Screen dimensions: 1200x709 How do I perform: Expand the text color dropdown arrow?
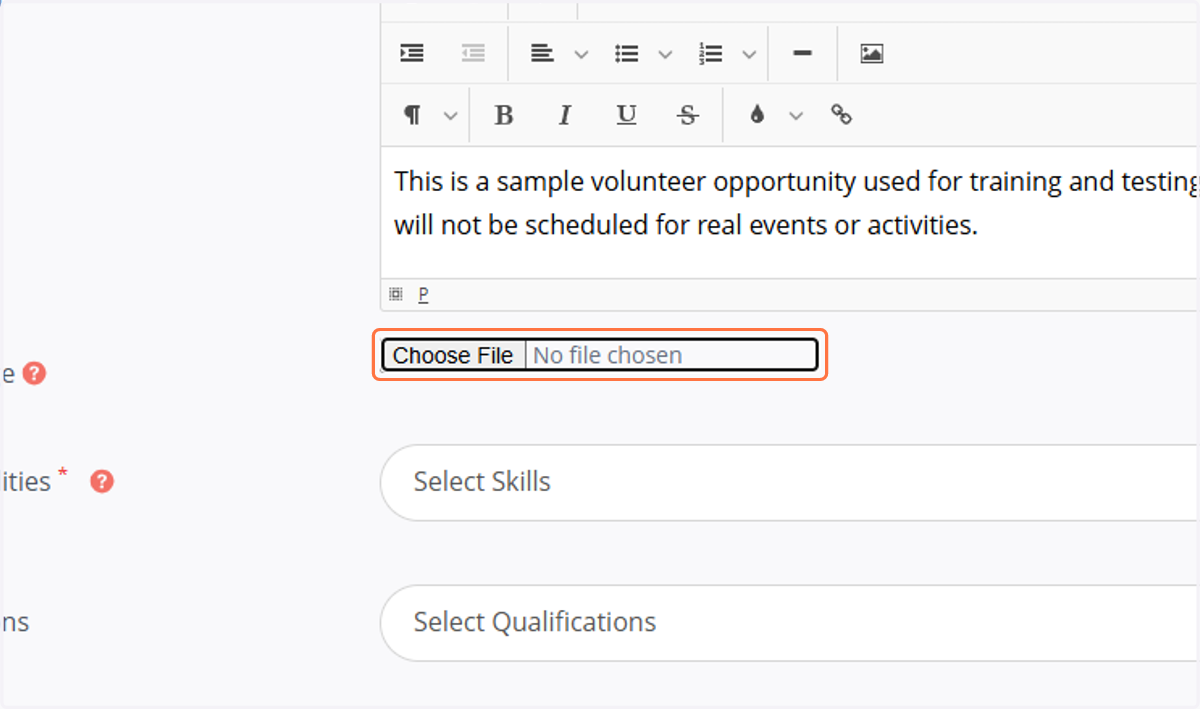tap(796, 116)
